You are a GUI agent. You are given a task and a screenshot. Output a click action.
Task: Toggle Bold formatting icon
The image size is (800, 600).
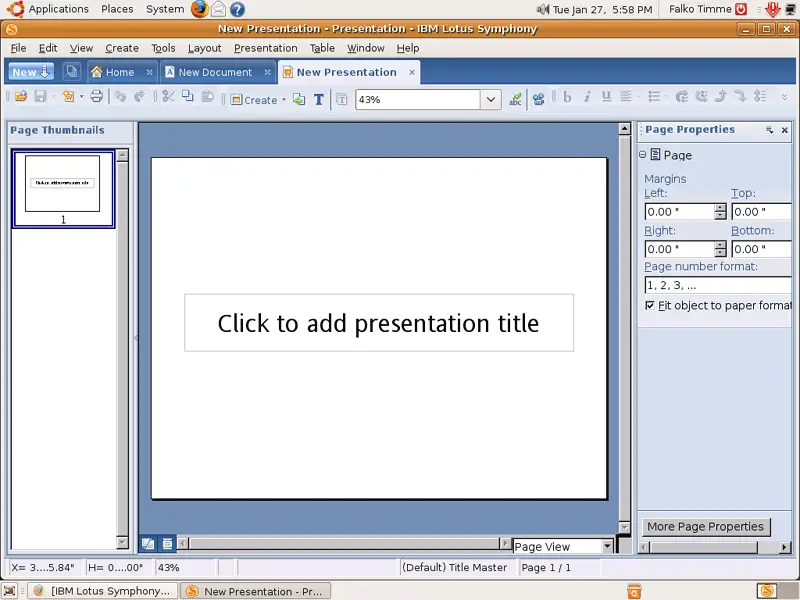(x=567, y=96)
